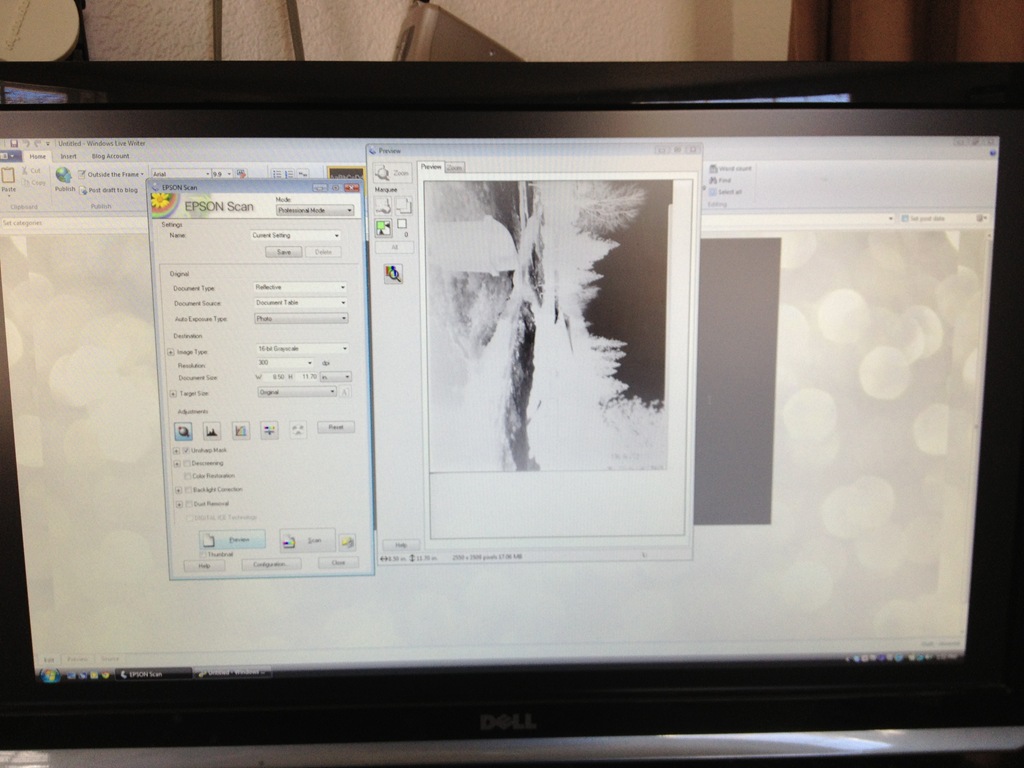Open the Document Source dropdown

300,303
